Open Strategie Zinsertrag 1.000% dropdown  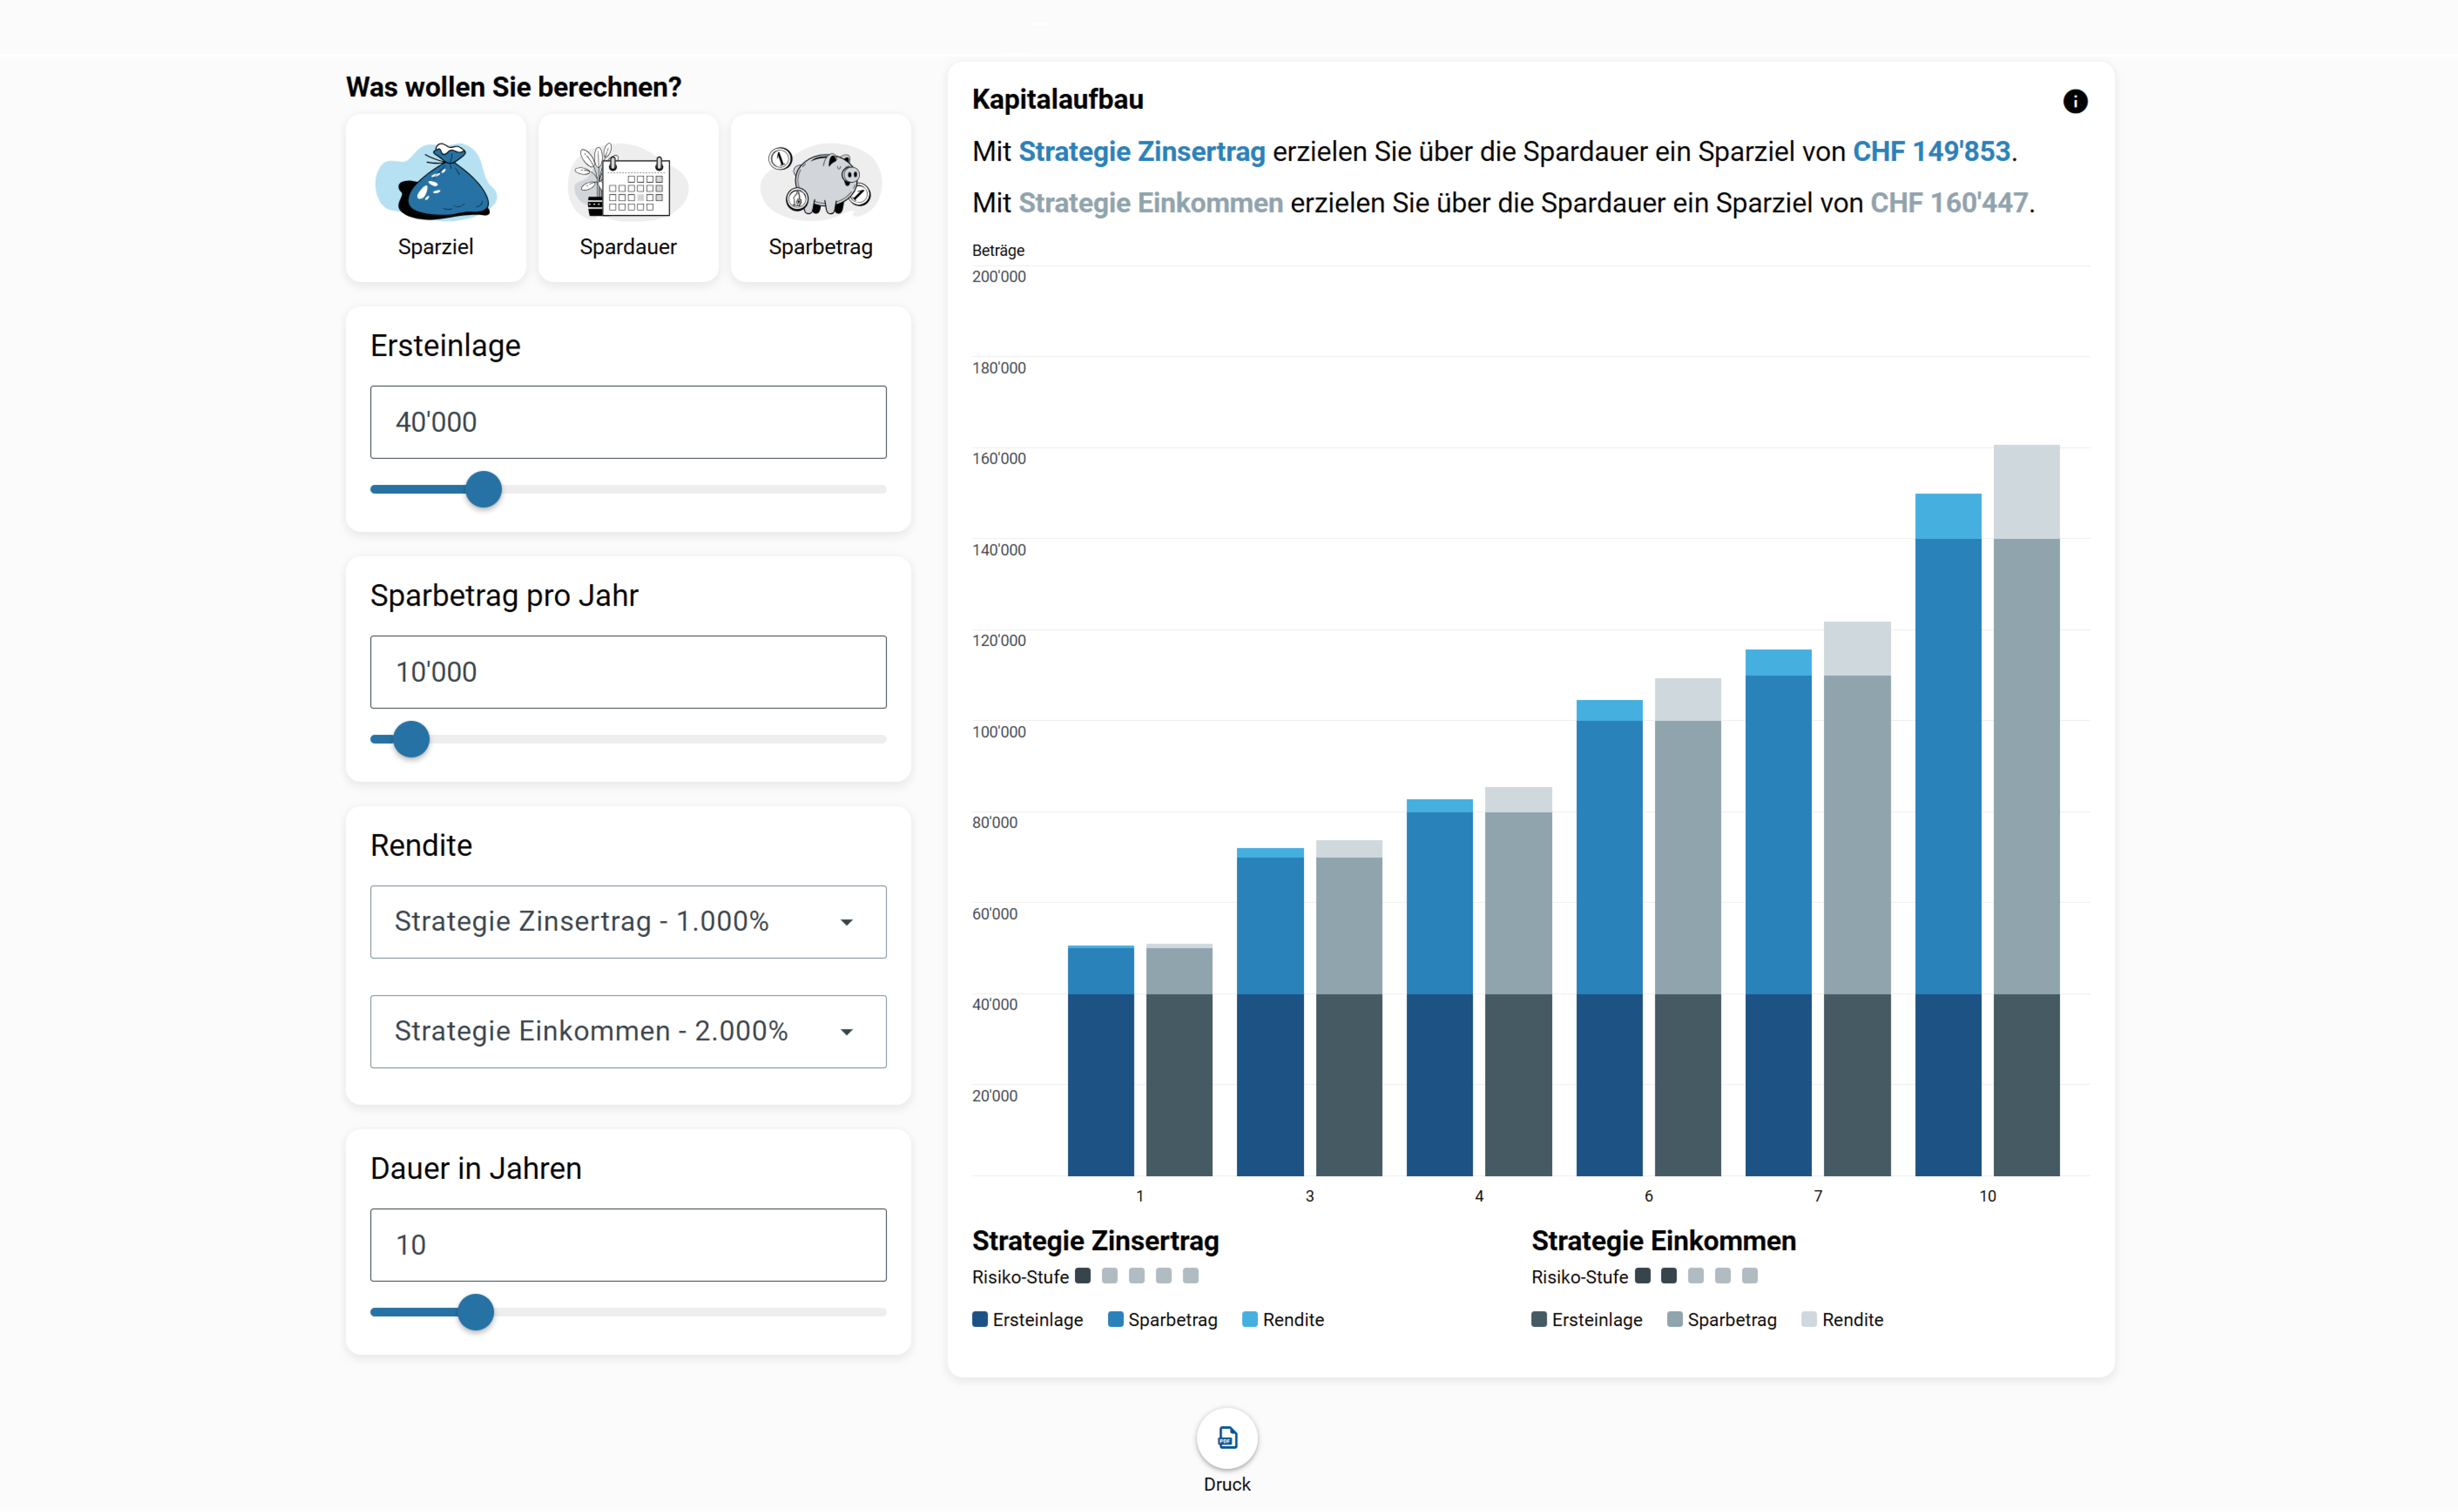pyautogui.click(x=628, y=922)
